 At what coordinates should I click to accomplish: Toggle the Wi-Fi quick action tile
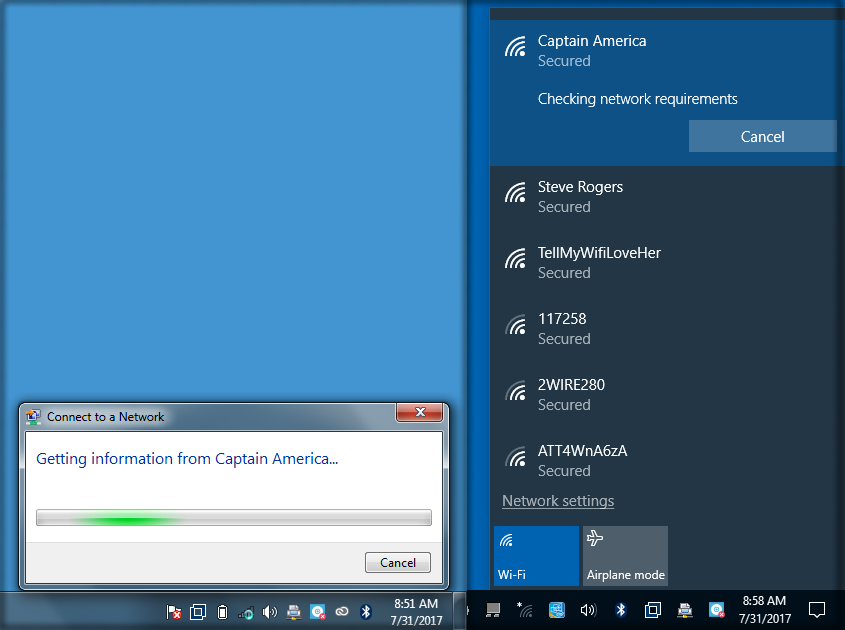click(536, 555)
